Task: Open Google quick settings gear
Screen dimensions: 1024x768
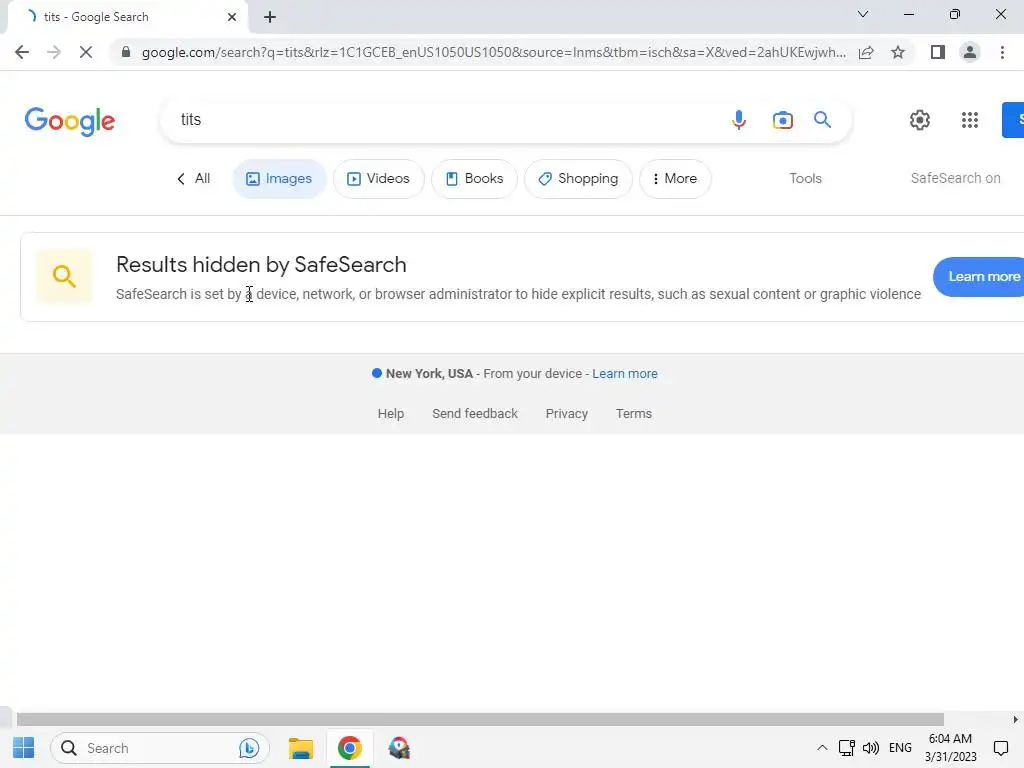Action: (x=920, y=120)
